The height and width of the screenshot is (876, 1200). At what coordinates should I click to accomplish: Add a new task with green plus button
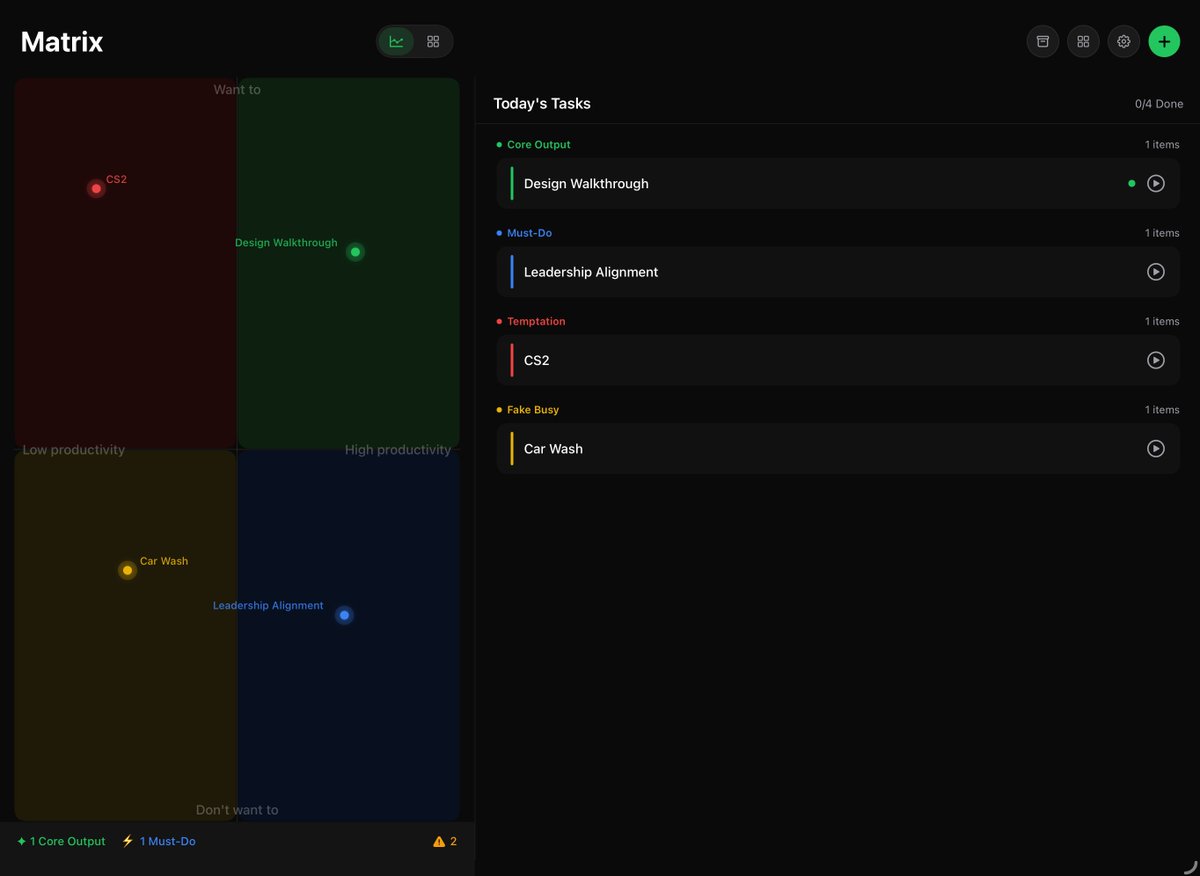pos(1164,41)
